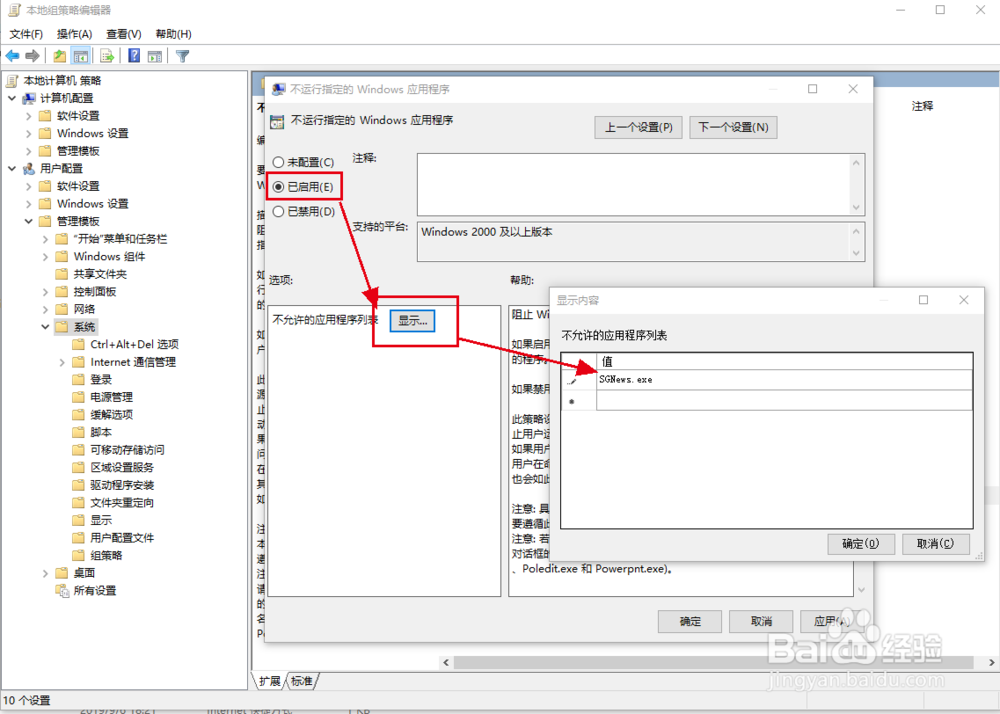The image size is (1000, 714).
Task: Click the folder icon beside 电源管理
Action: tap(78, 397)
